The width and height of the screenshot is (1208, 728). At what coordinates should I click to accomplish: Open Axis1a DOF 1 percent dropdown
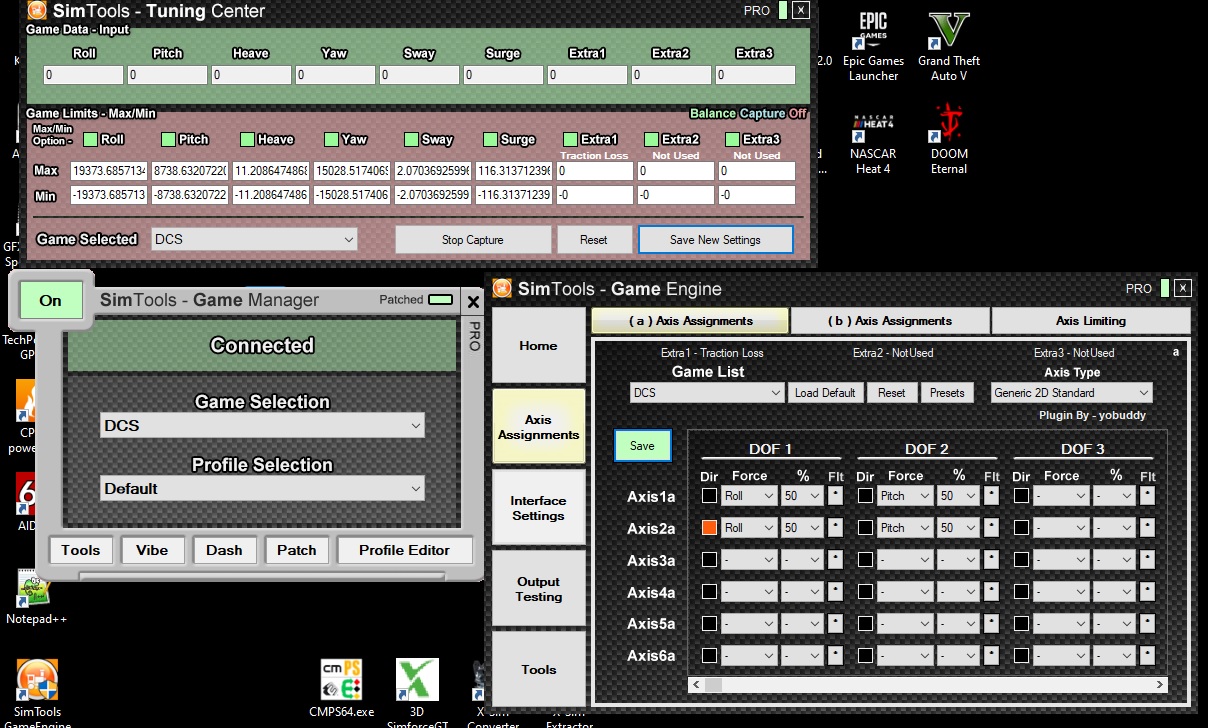pyautogui.click(x=802, y=495)
